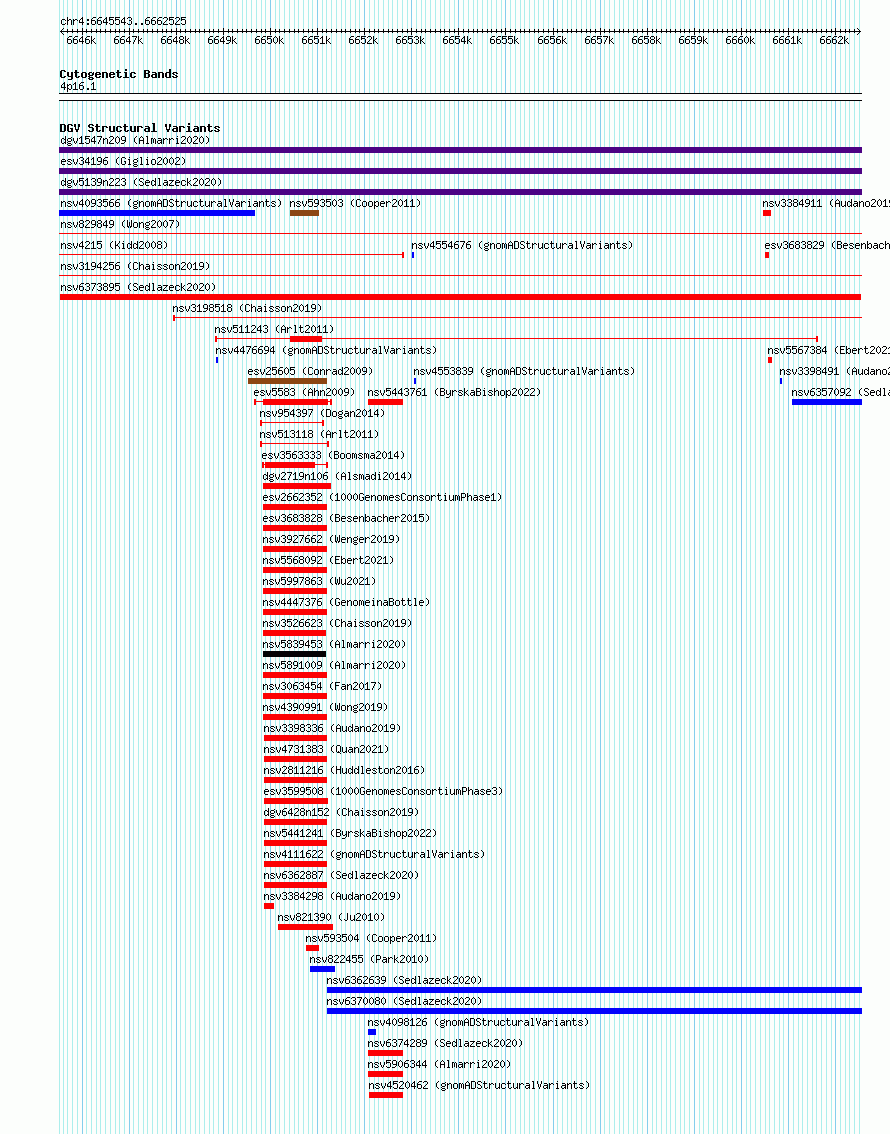Click the 6660k ruler position label

click(x=740, y=40)
